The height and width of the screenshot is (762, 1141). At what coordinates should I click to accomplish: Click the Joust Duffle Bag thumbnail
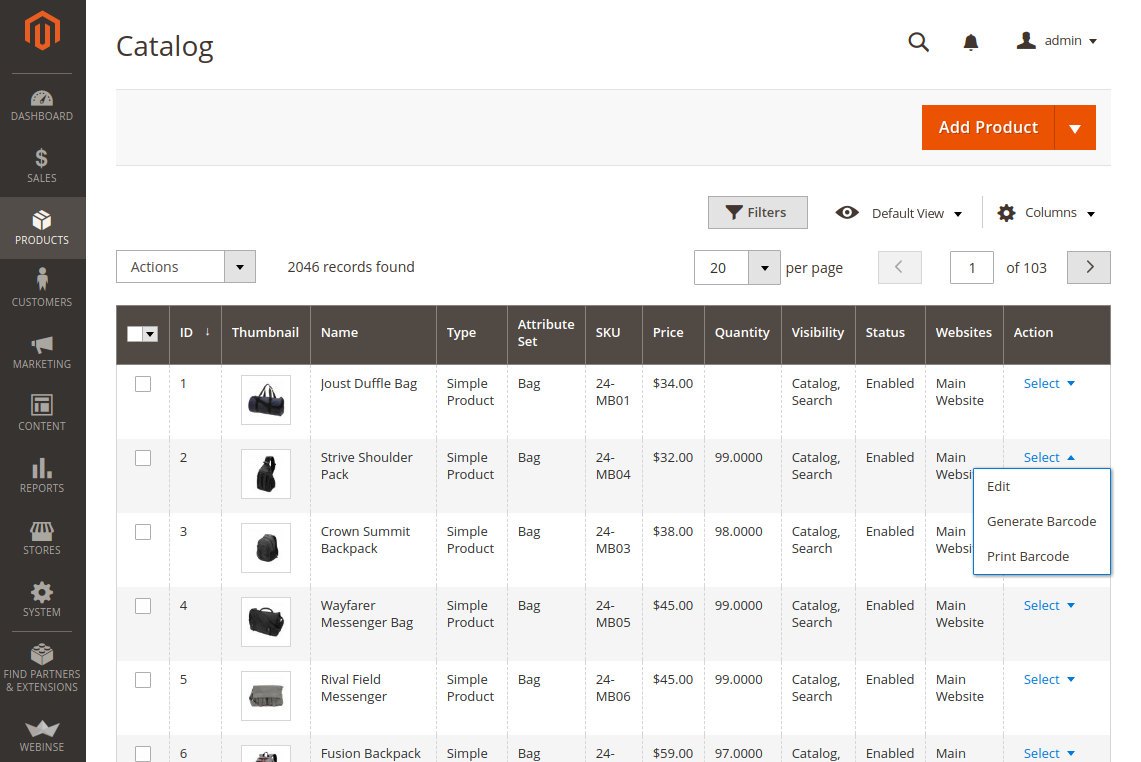pos(266,400)
